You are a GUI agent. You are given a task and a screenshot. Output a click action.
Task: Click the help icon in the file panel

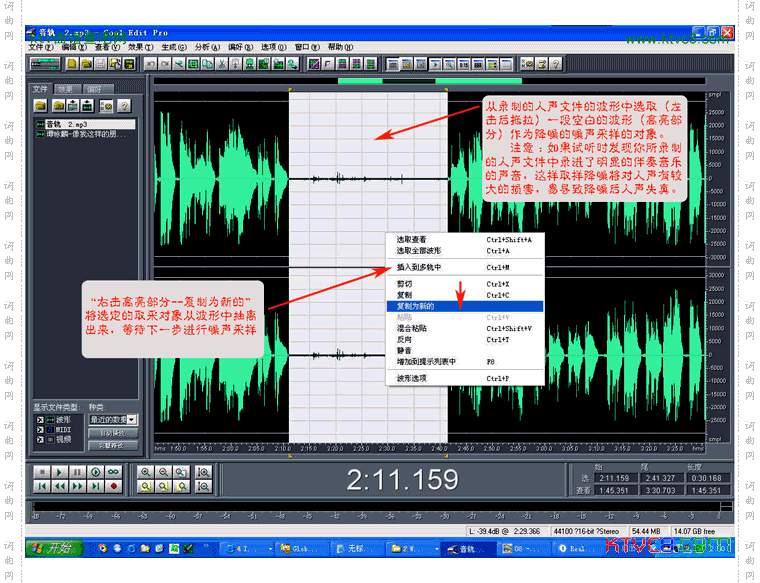(124, 105)
